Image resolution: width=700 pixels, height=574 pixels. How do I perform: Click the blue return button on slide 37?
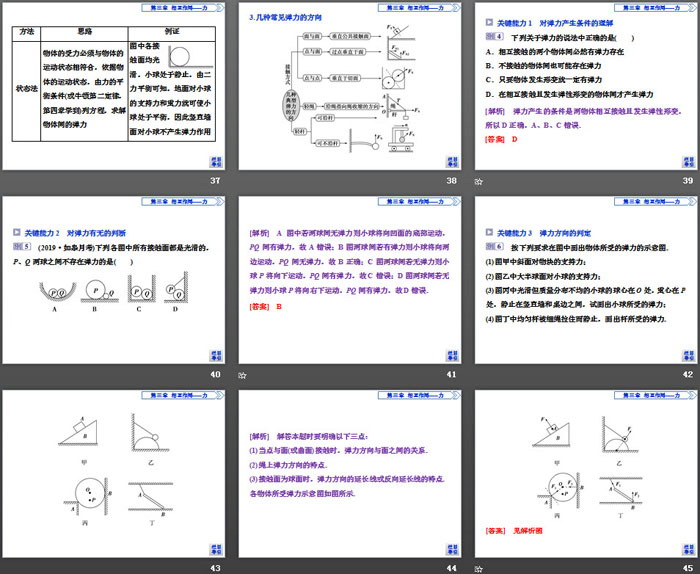(x=215, y=162)
